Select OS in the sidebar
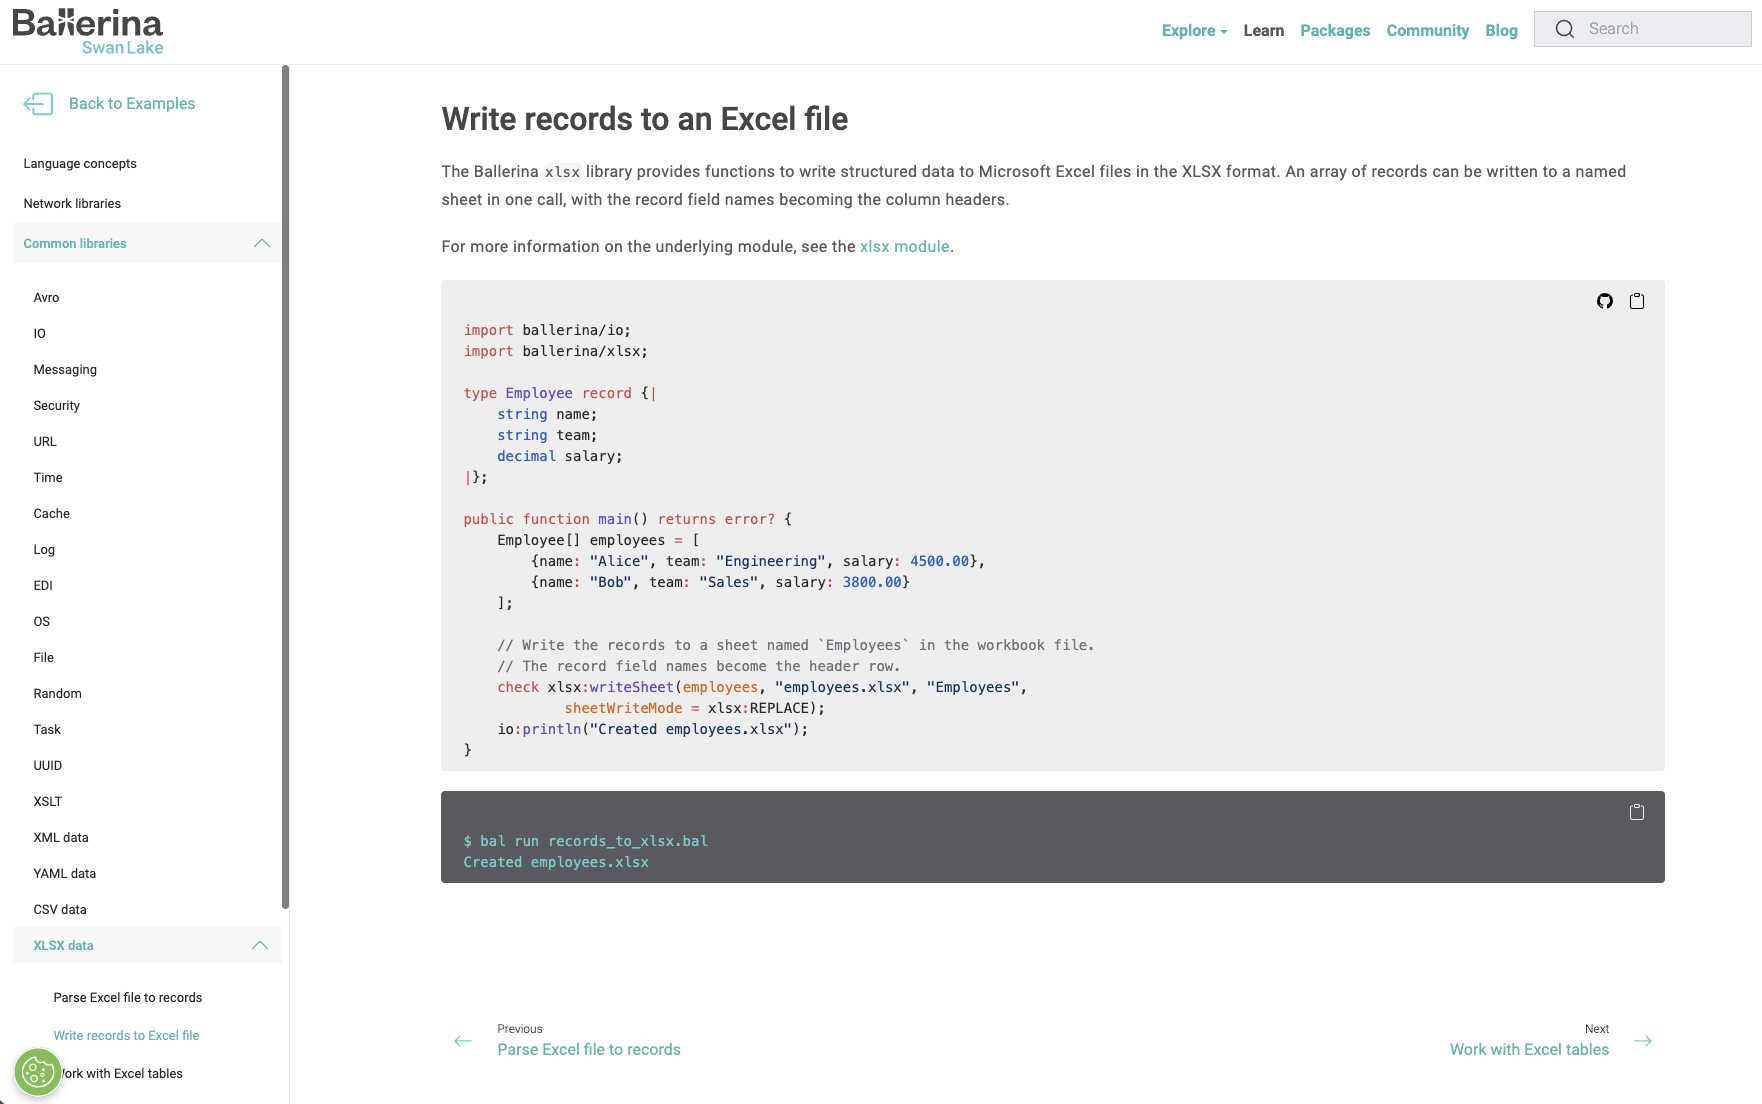The width and height of the screenshot is (1762, 1104). point(41,621)
